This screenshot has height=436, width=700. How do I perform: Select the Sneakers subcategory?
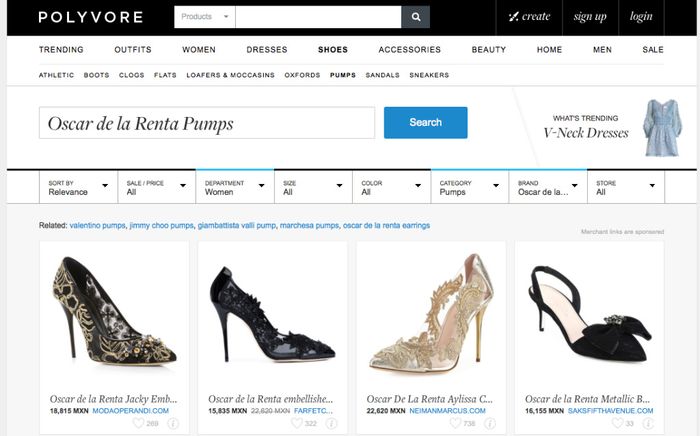tap(429, 75)
